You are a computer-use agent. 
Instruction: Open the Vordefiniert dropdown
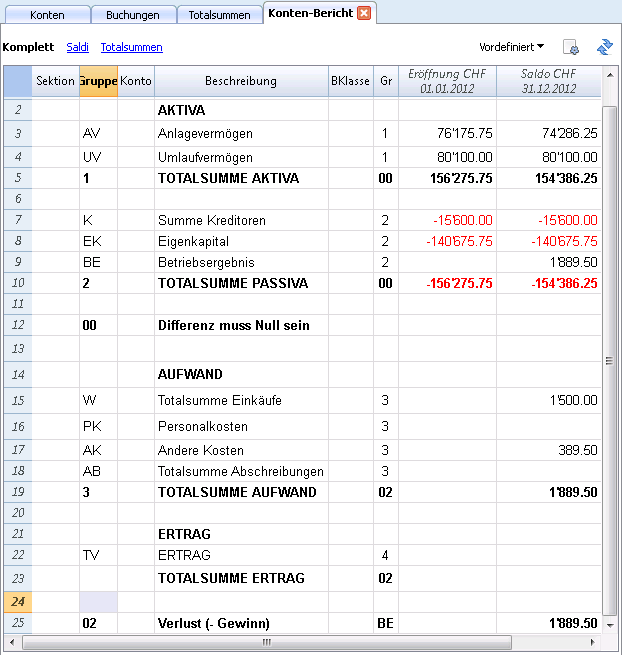click(511, 47)
